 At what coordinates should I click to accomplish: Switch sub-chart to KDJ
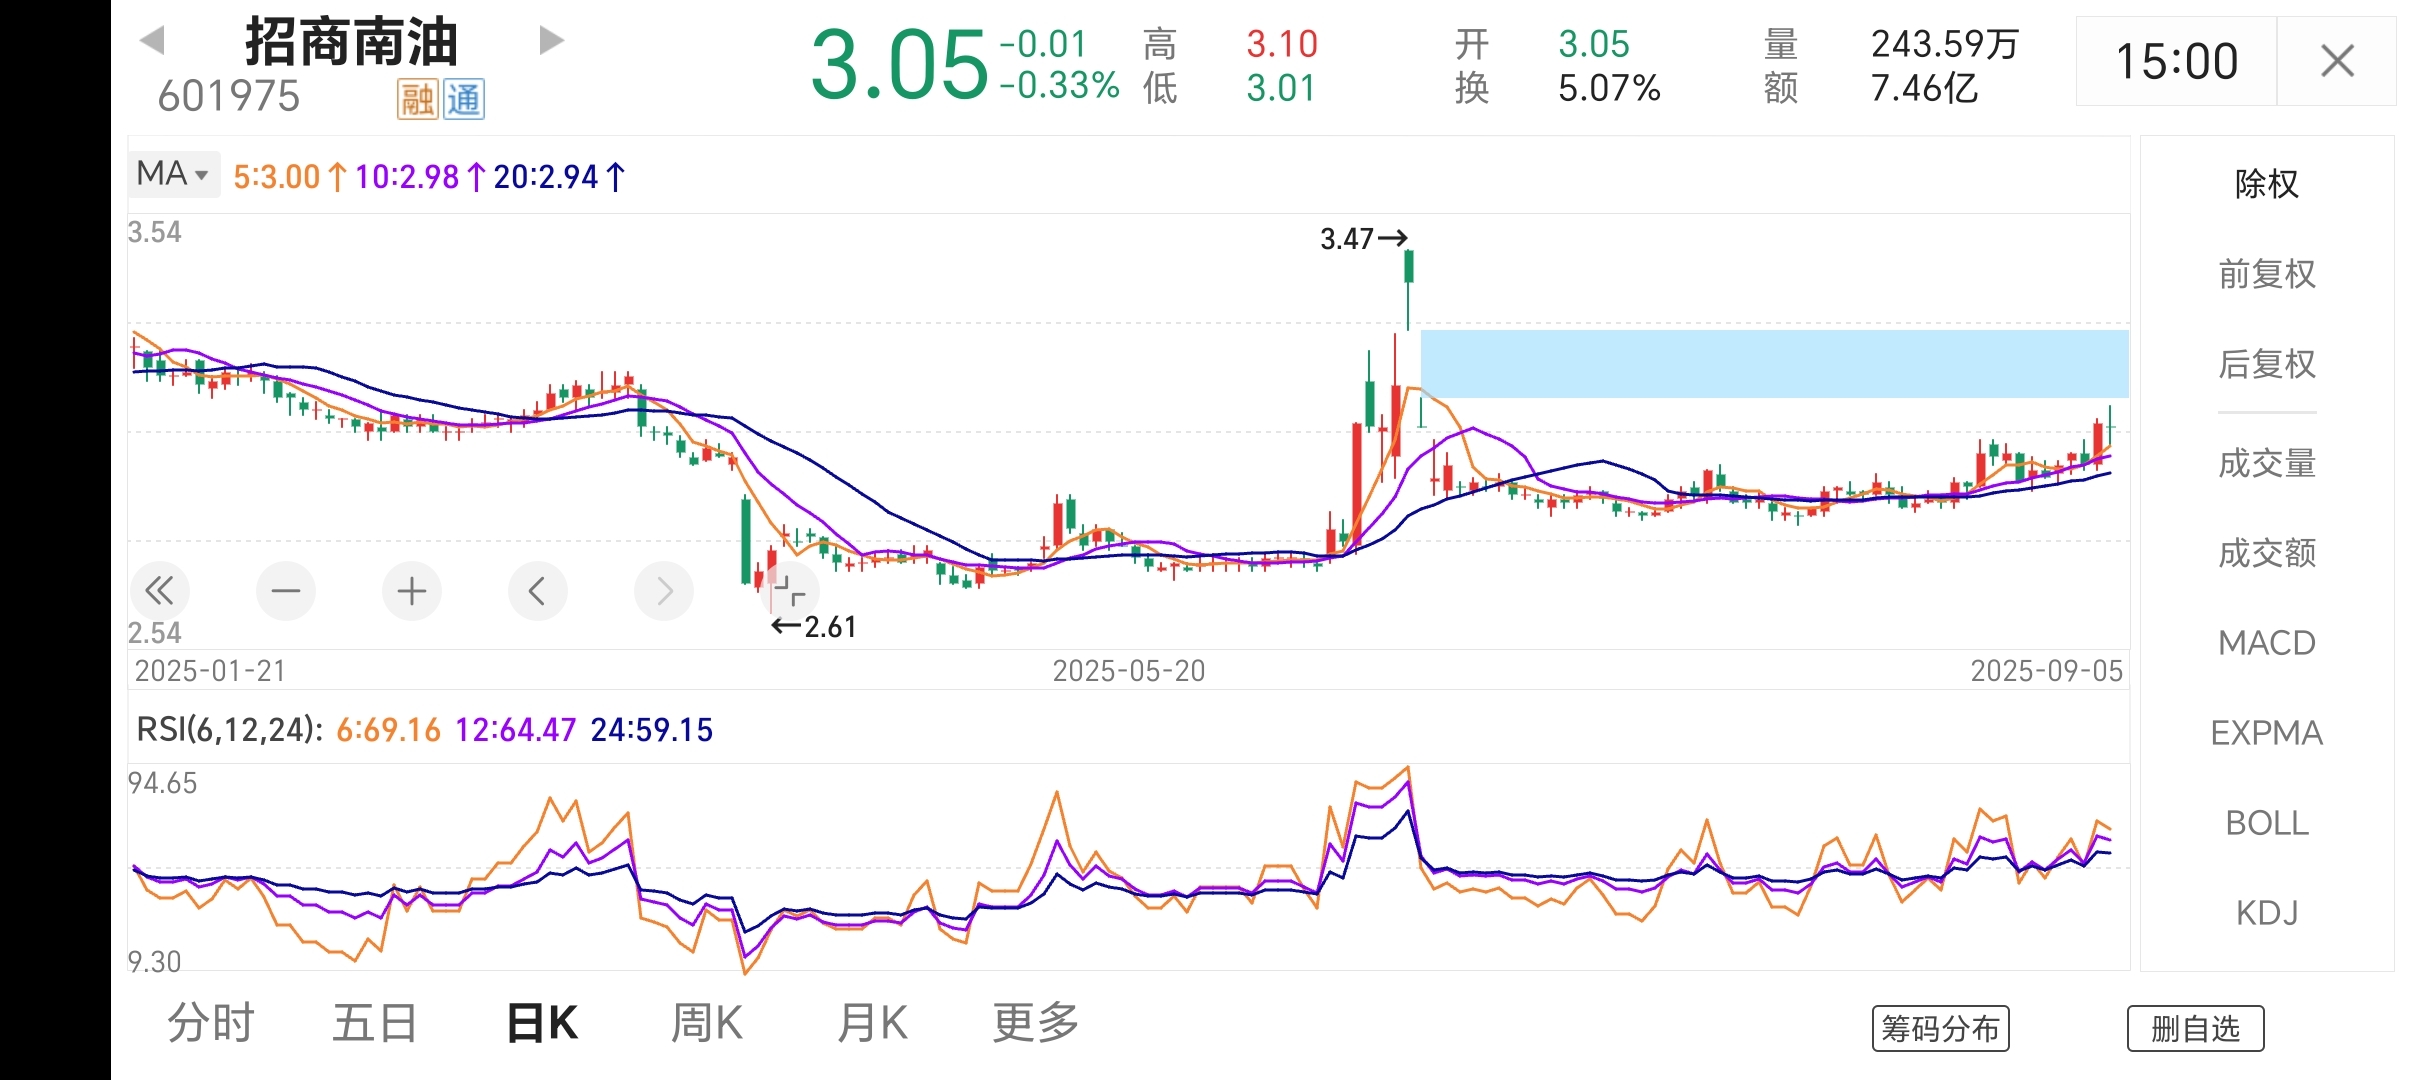(2267, 913)
